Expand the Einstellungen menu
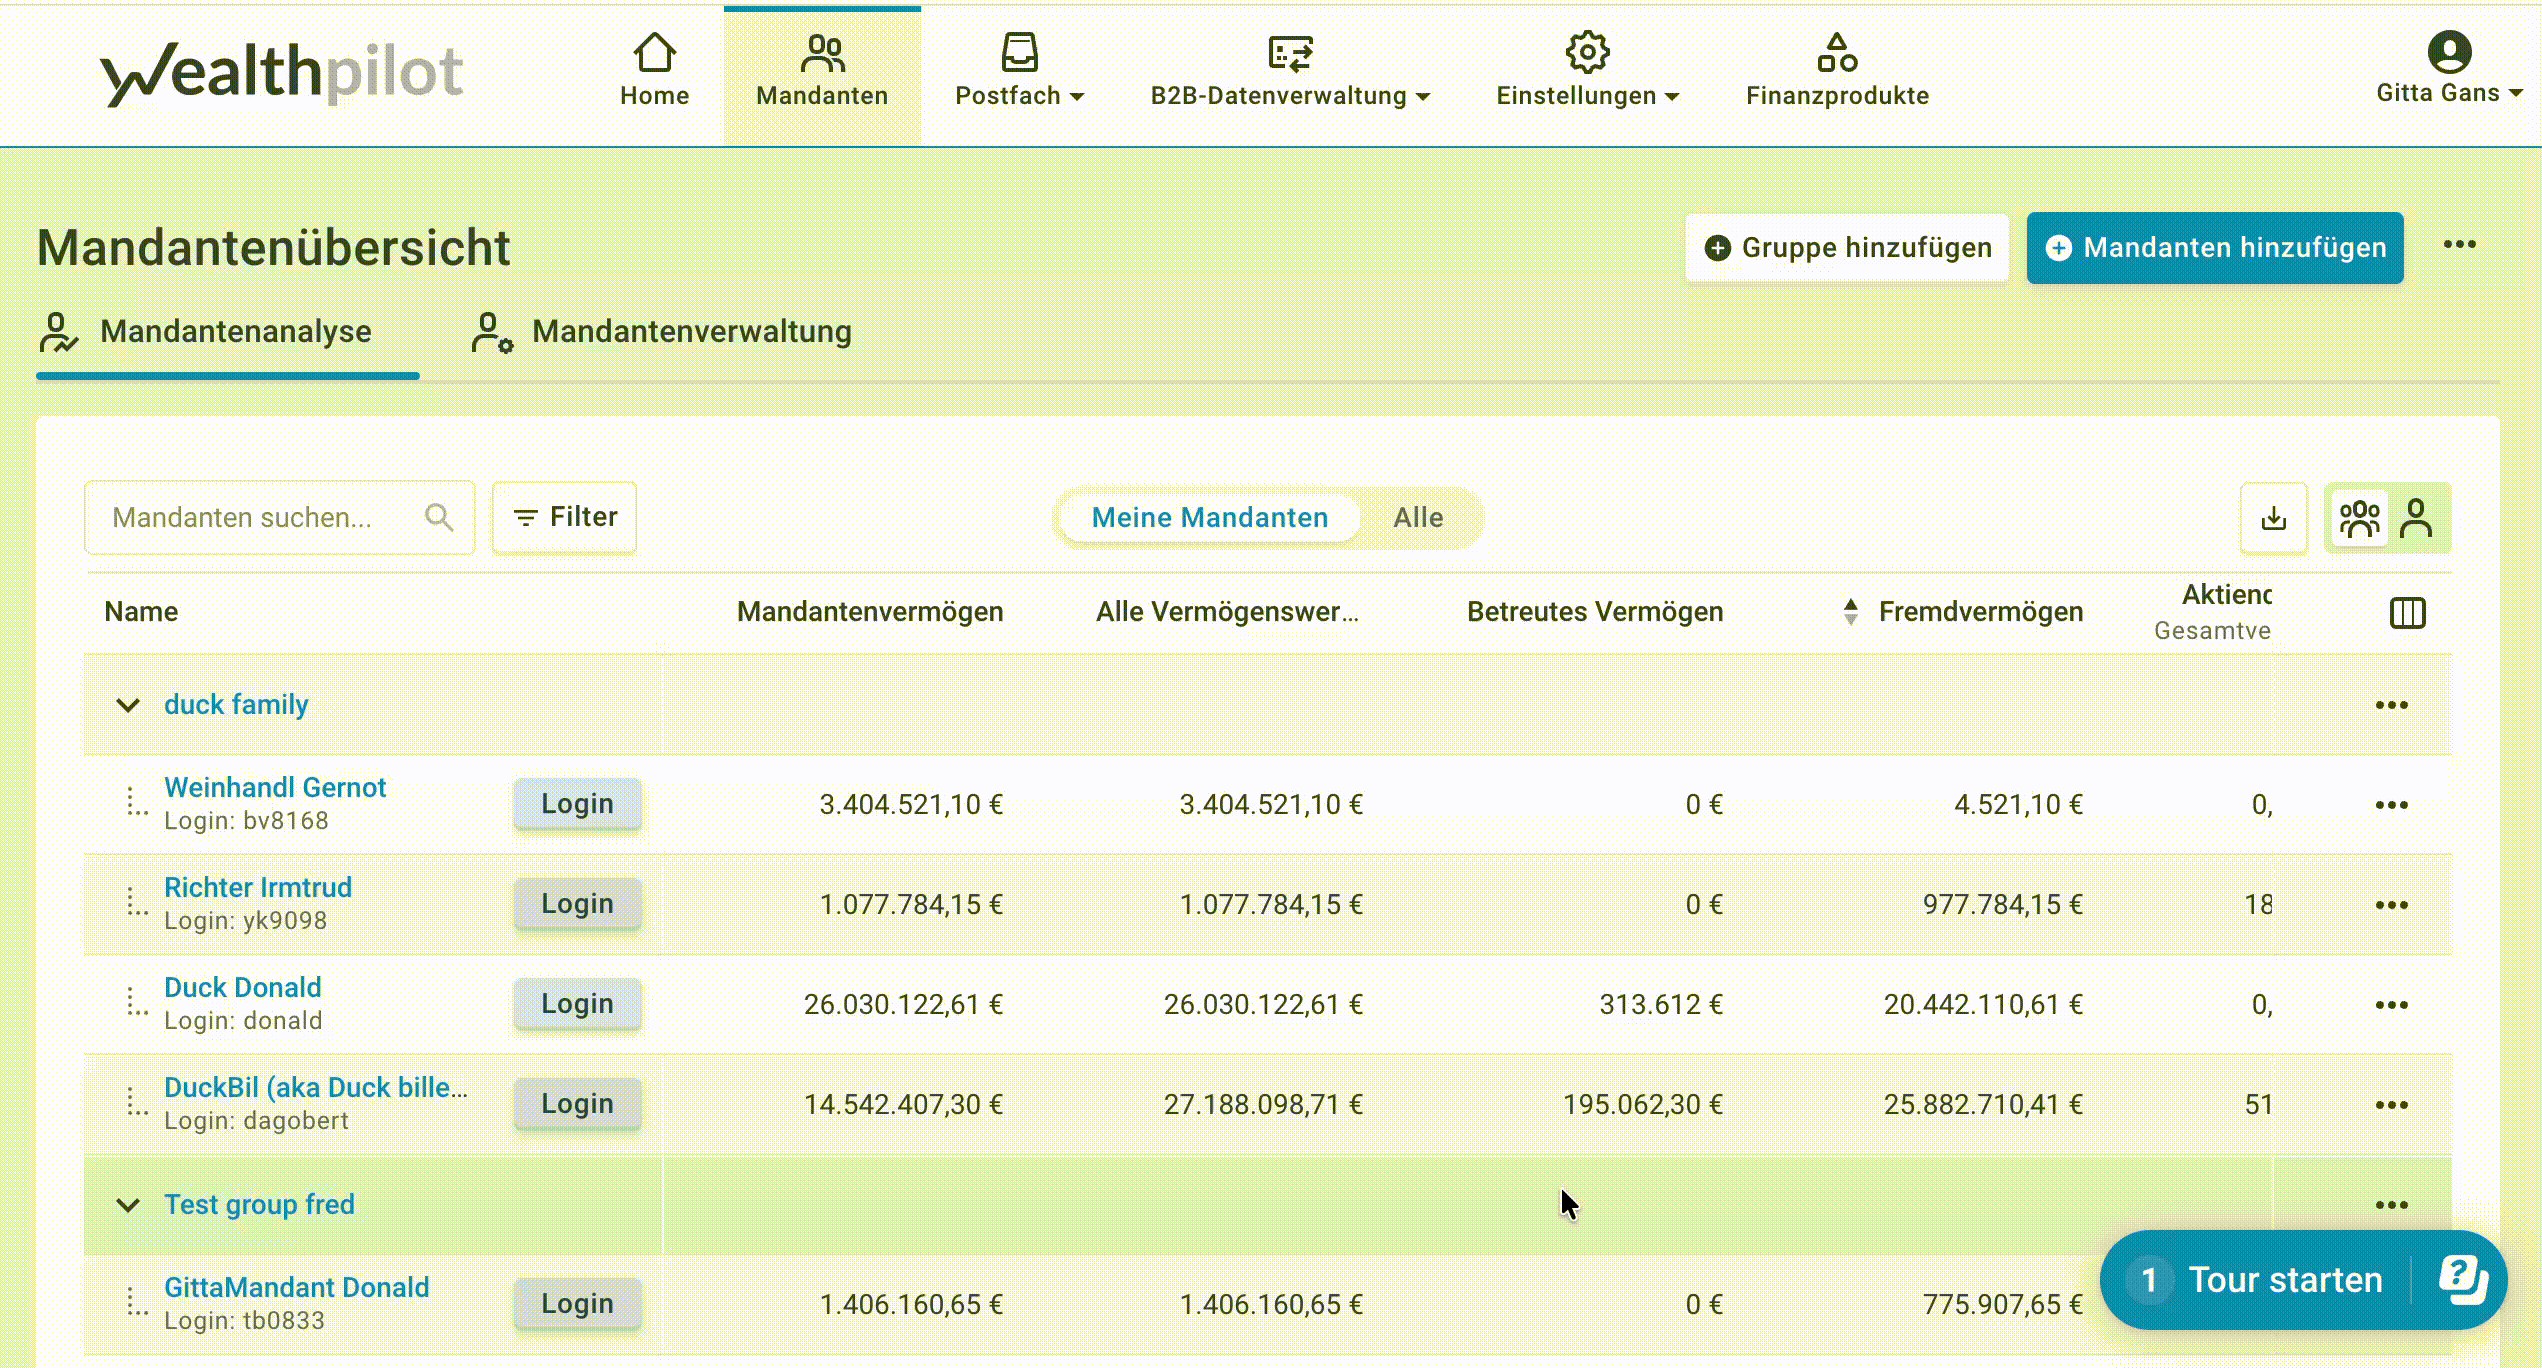 click(1587, 70)
